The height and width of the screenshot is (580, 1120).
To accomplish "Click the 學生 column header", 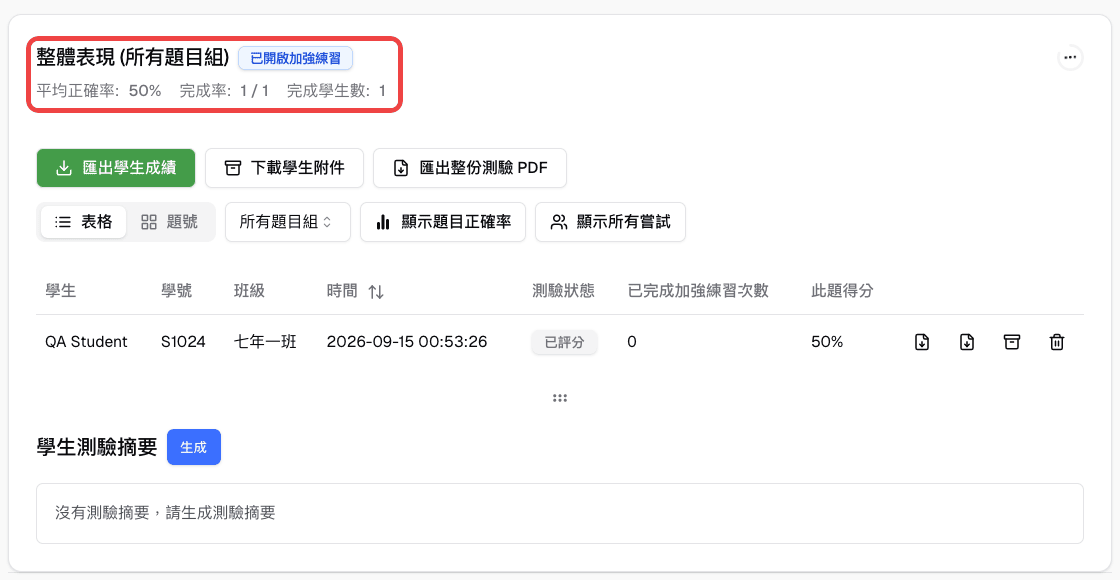I will (x=61, y=291).
